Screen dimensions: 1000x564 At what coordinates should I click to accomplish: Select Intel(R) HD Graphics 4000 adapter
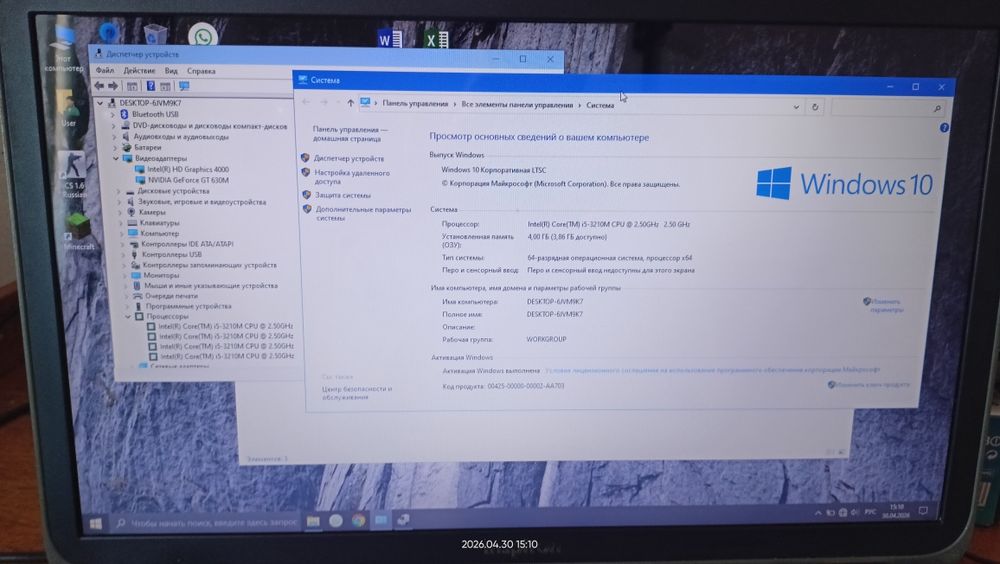[x=188, y=169]
